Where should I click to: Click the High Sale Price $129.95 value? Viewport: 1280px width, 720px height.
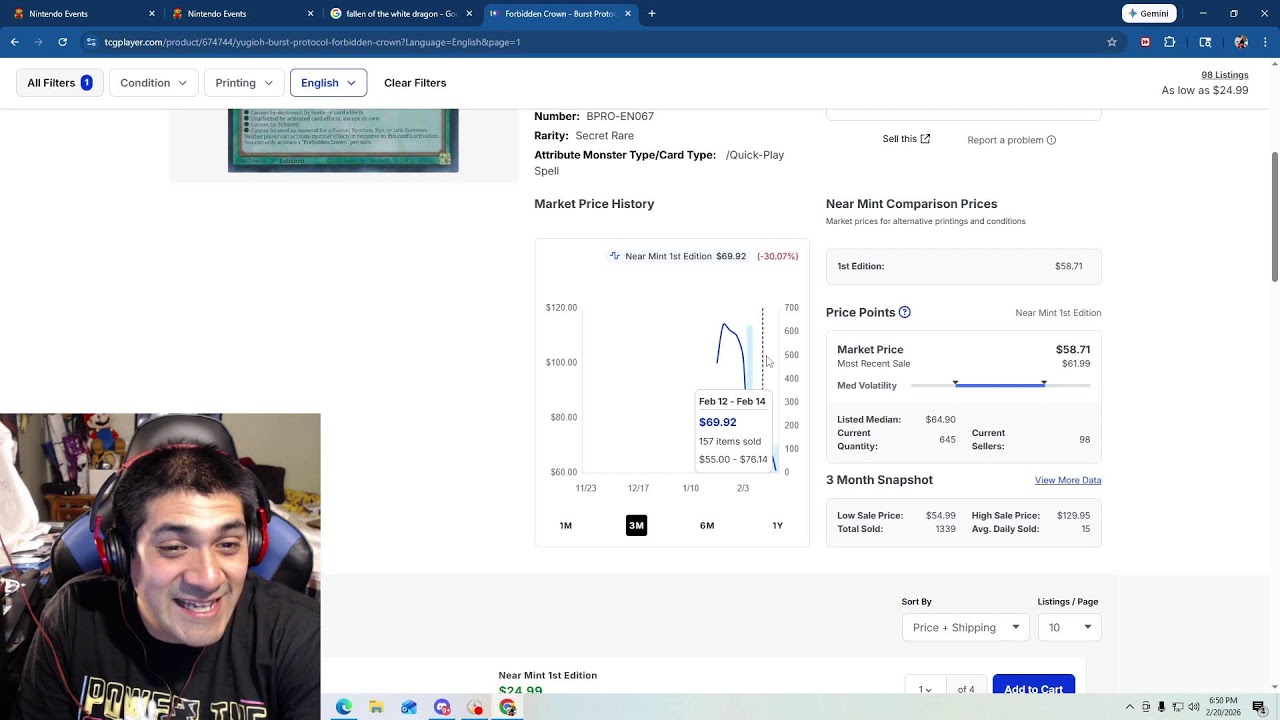1073,516
